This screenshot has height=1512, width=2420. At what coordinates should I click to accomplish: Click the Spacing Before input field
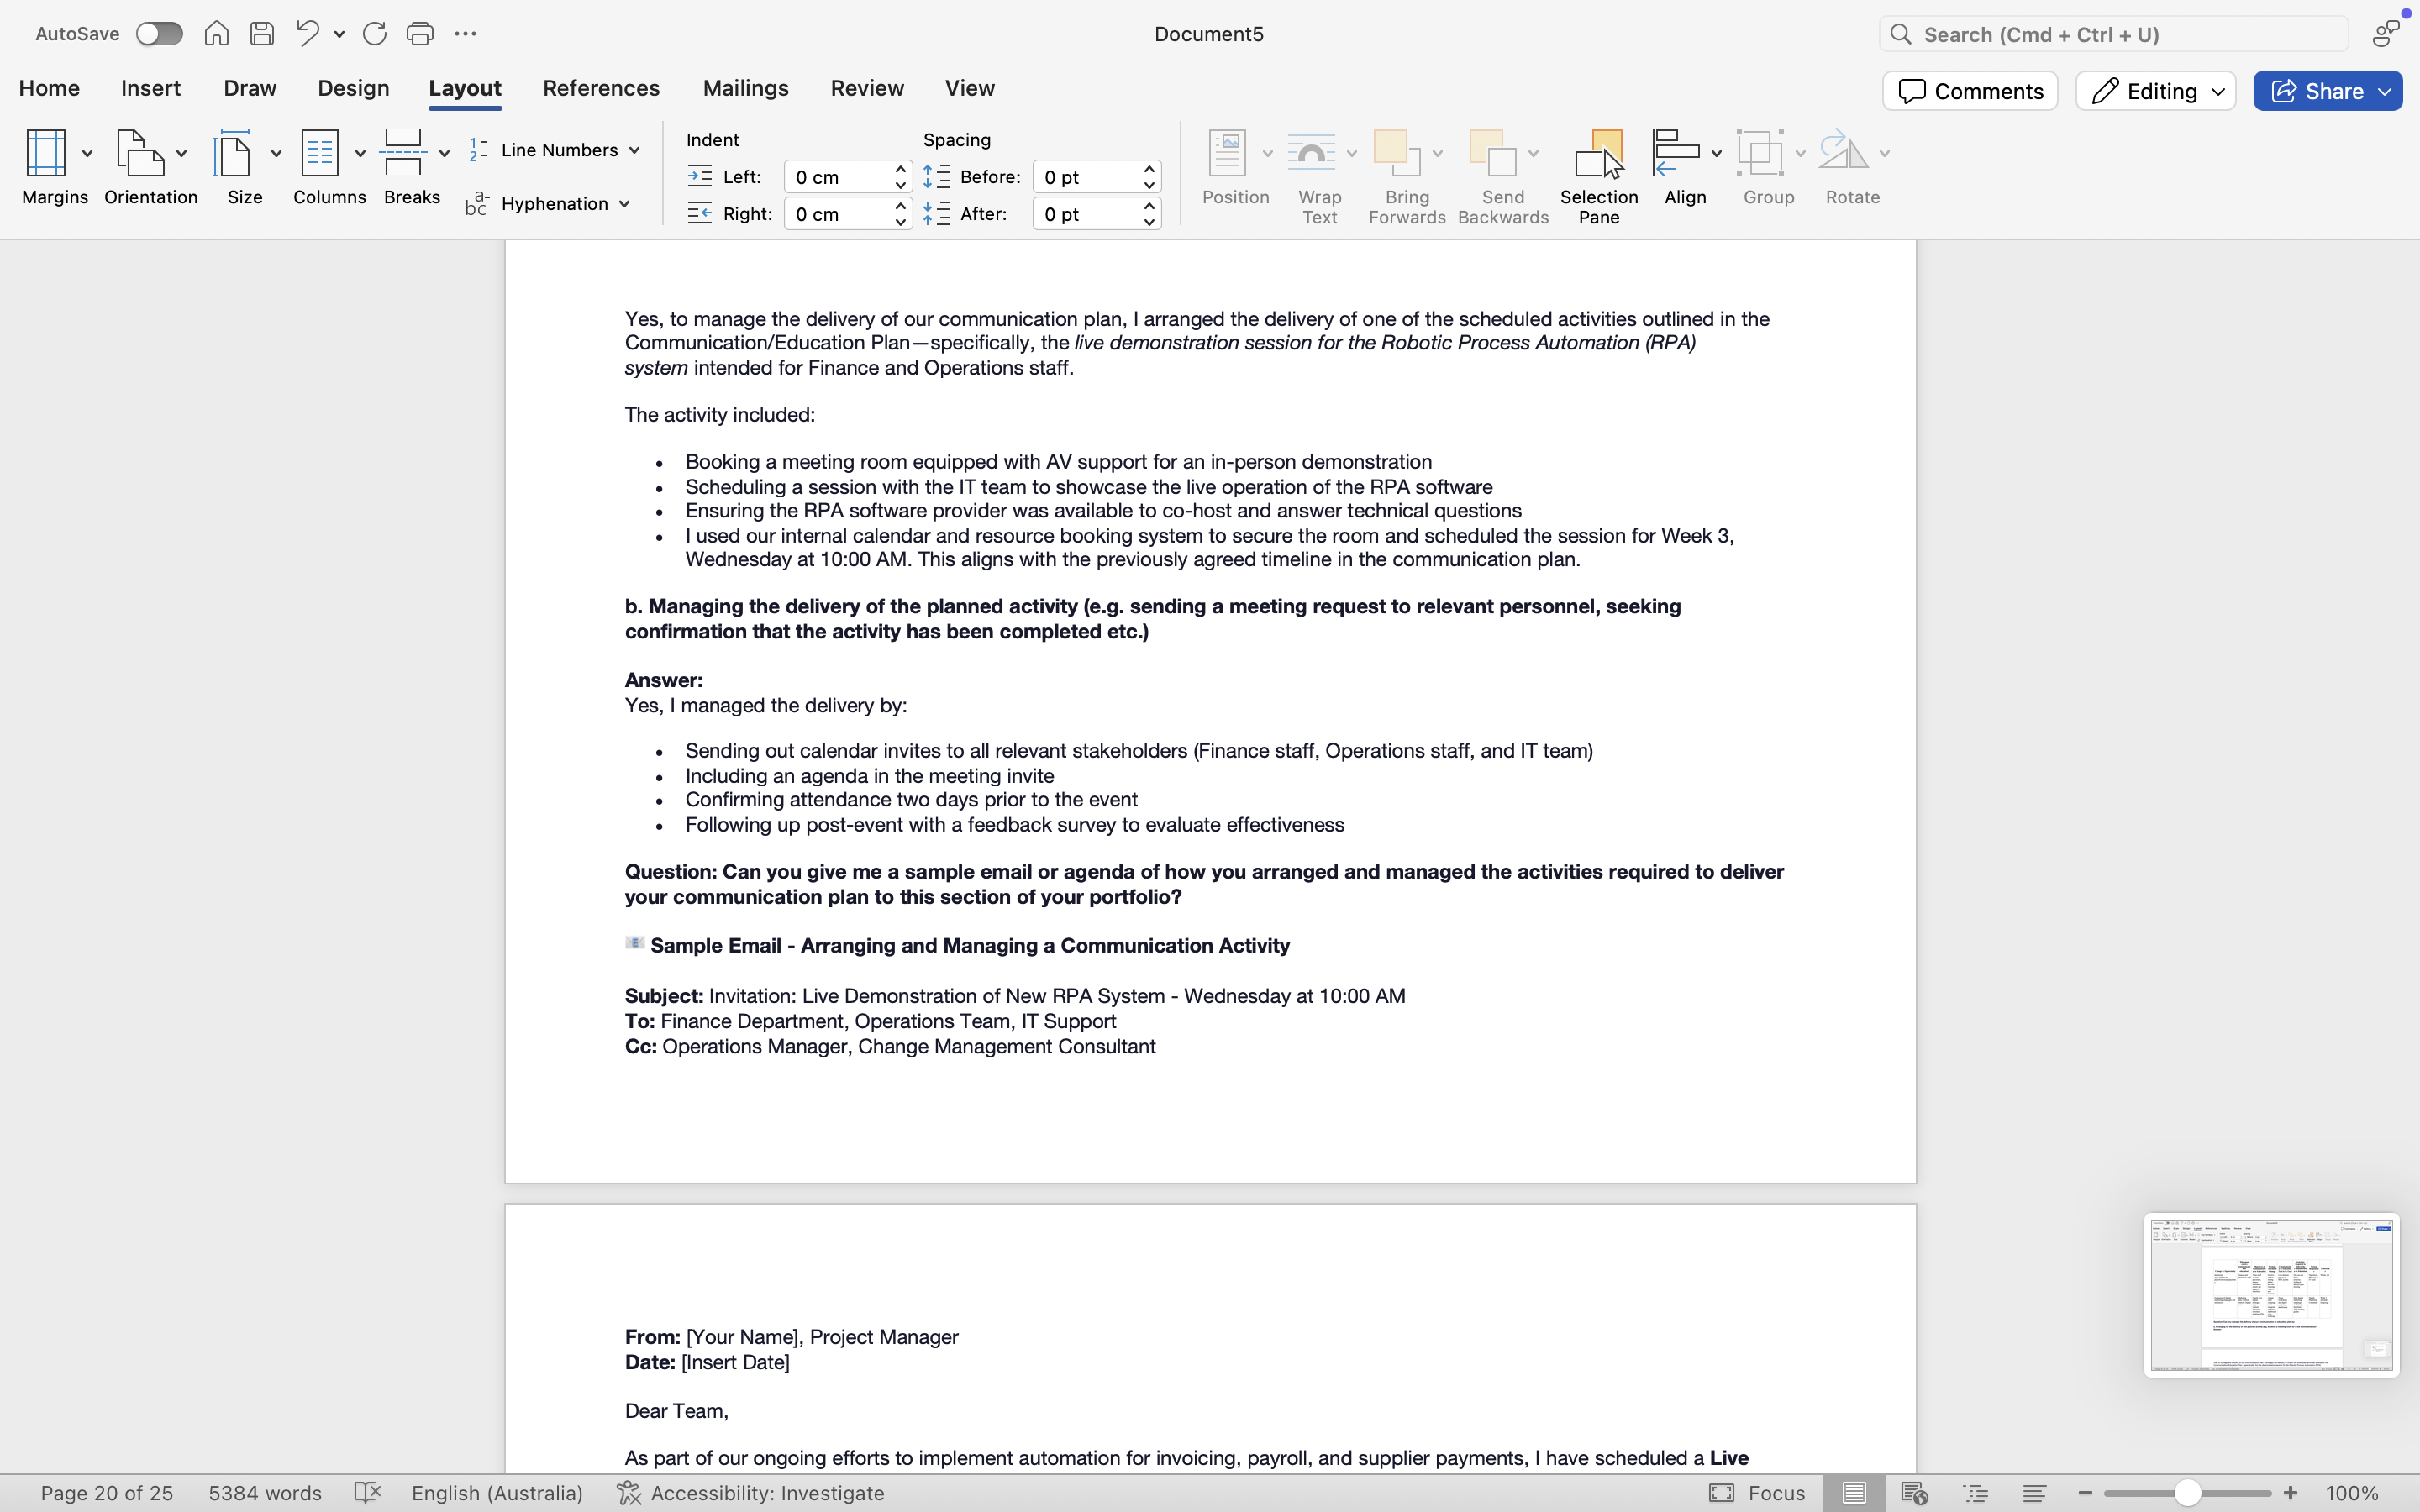pos(1086,177)
